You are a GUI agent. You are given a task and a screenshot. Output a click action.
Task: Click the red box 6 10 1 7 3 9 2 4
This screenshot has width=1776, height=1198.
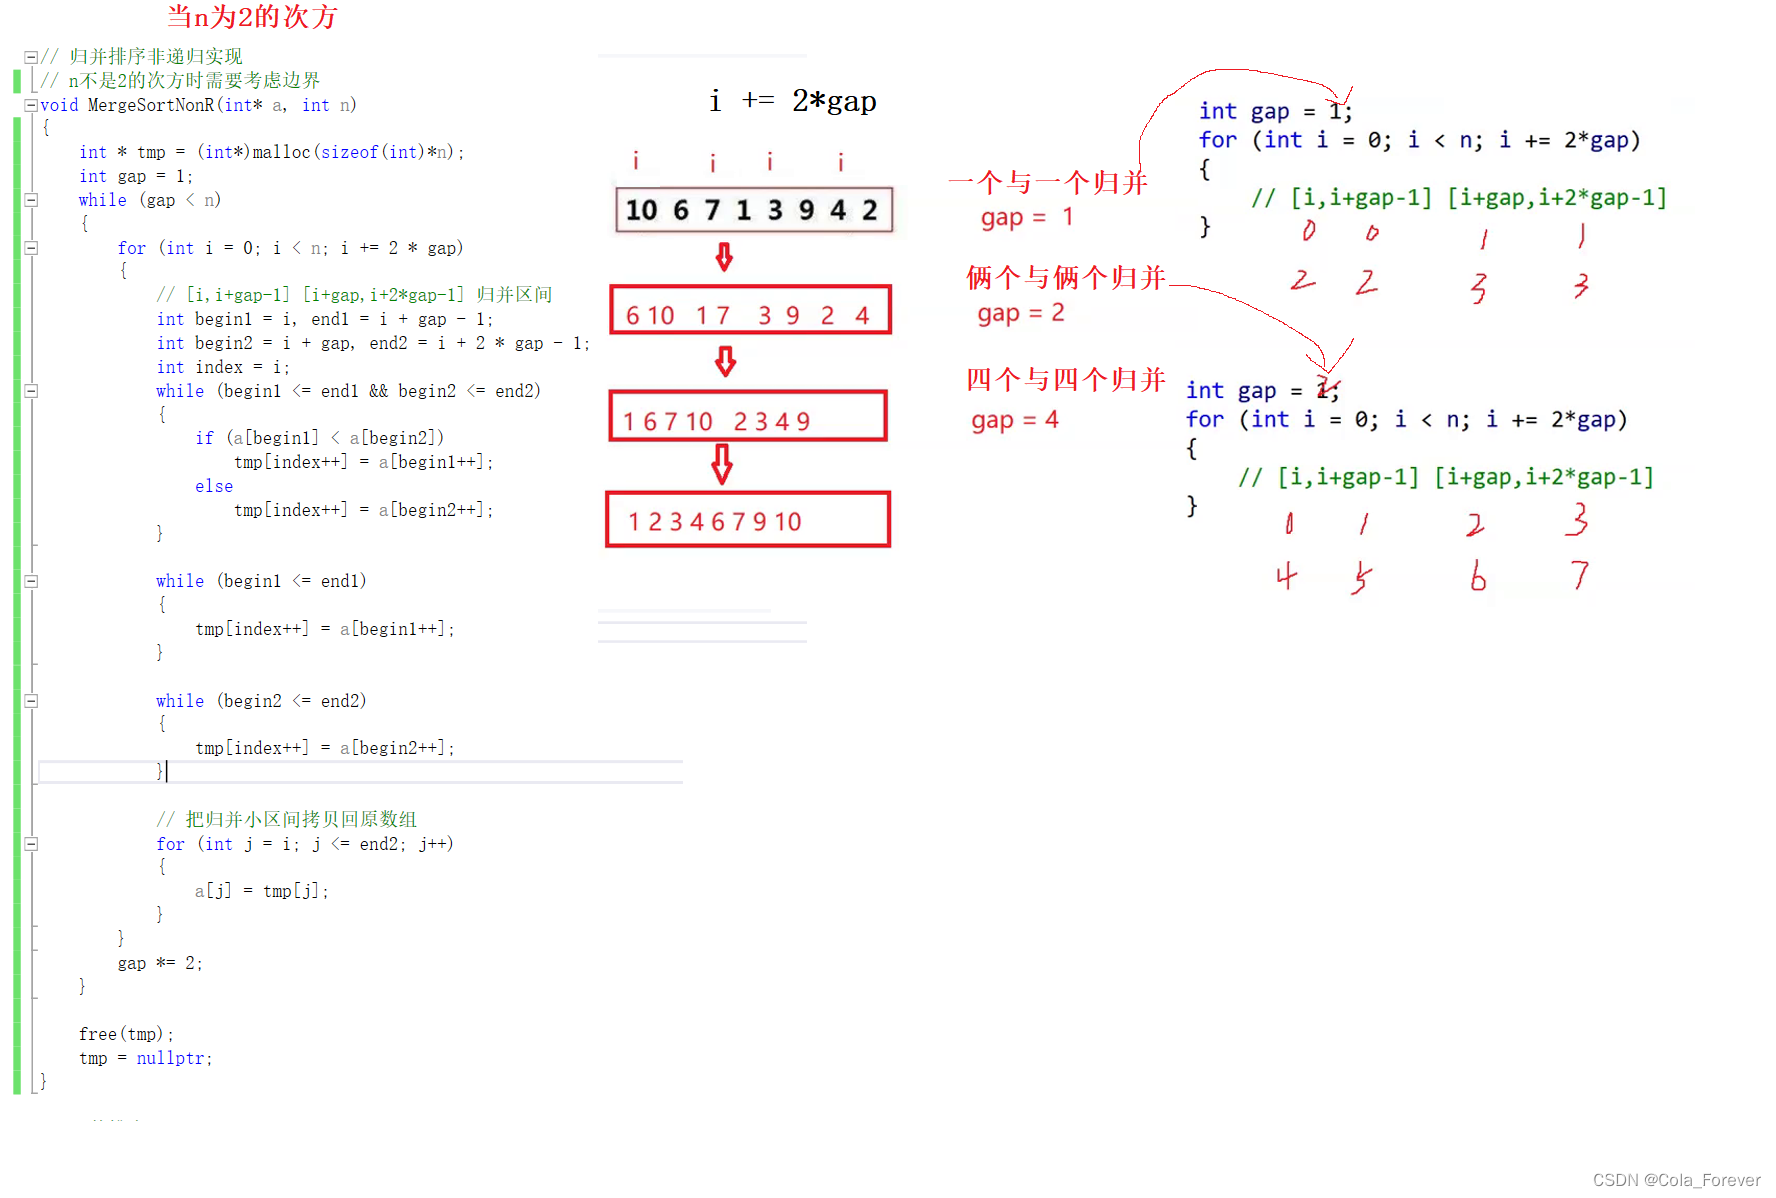coord(750,310)
